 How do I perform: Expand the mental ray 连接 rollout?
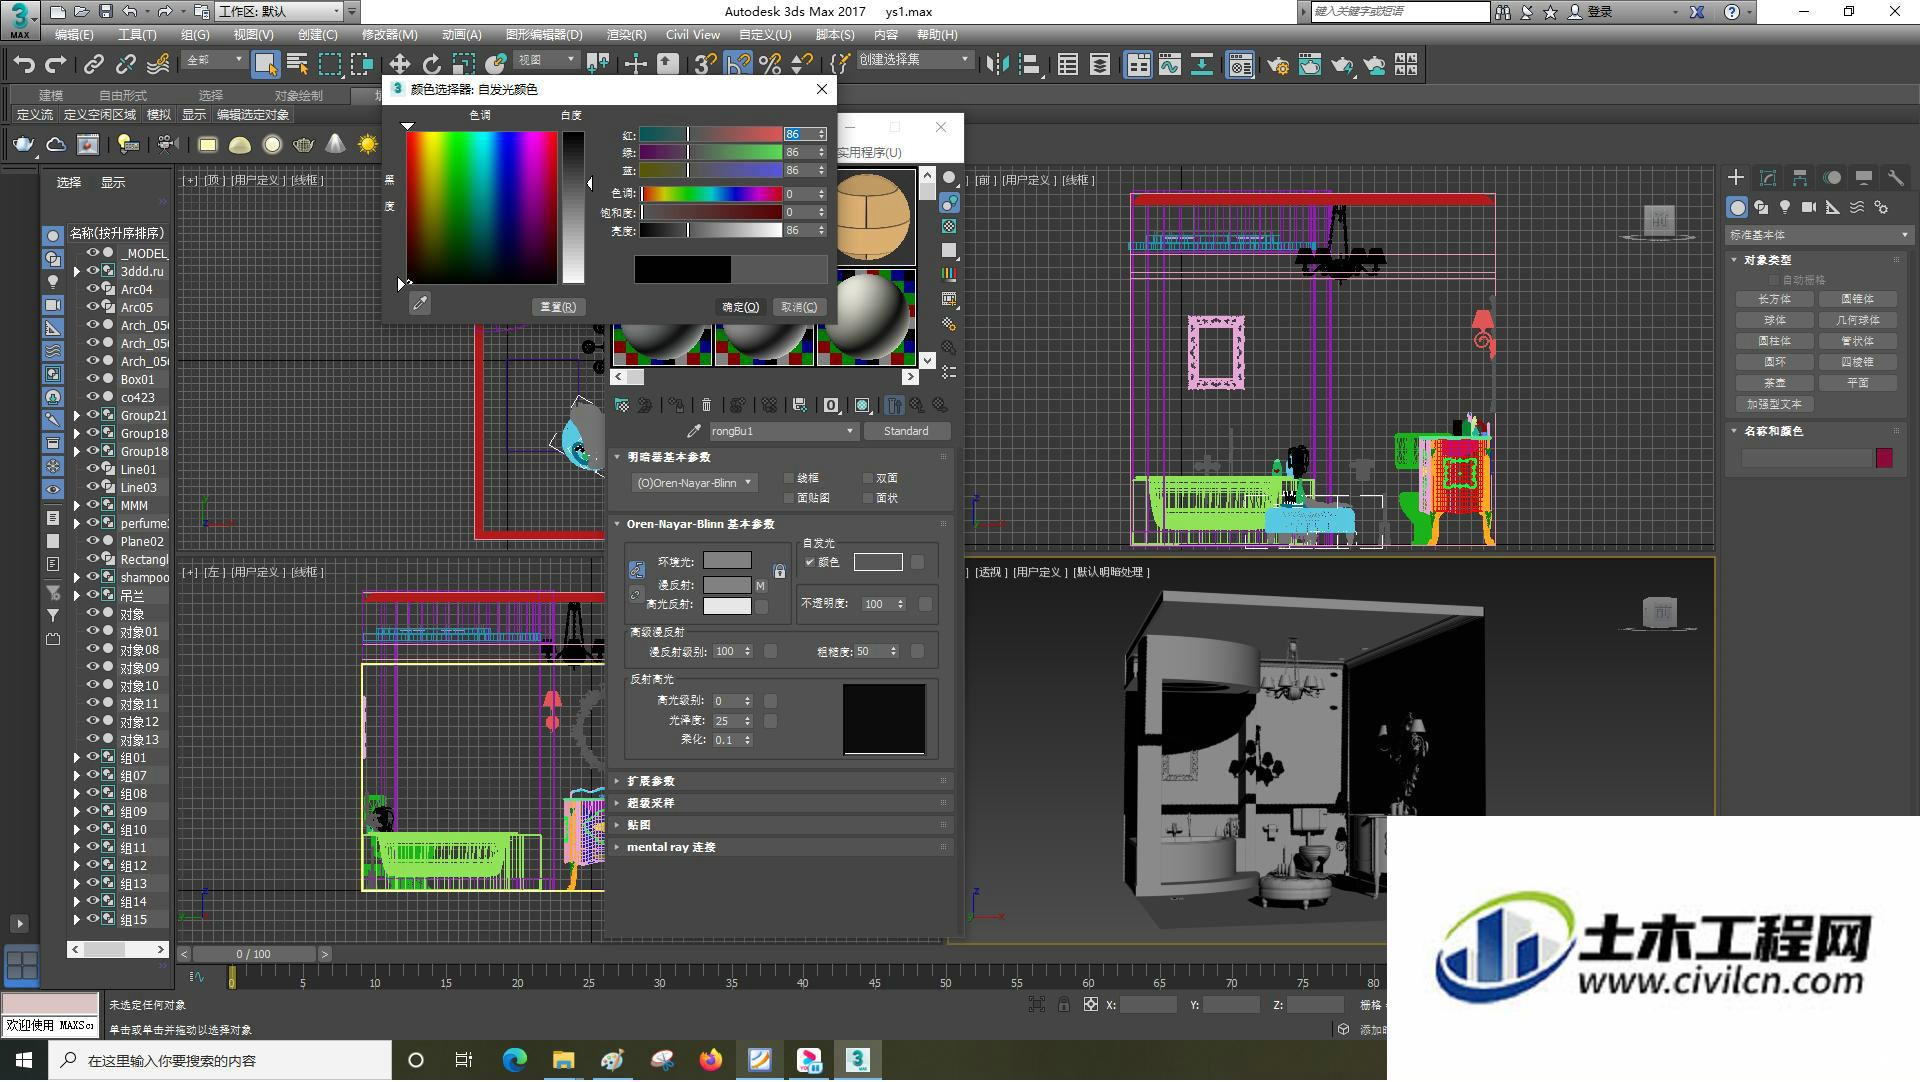tap(671, 847)
